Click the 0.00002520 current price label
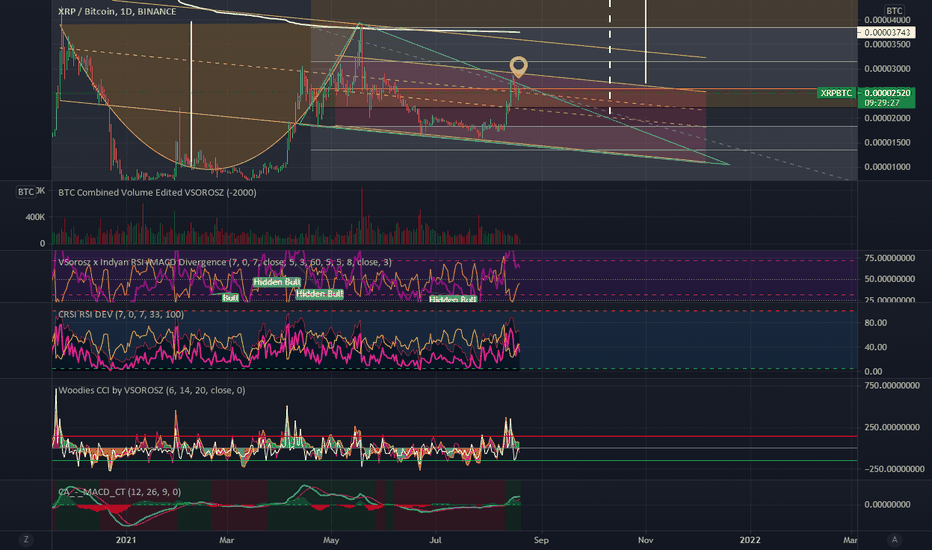 [887, 93]
